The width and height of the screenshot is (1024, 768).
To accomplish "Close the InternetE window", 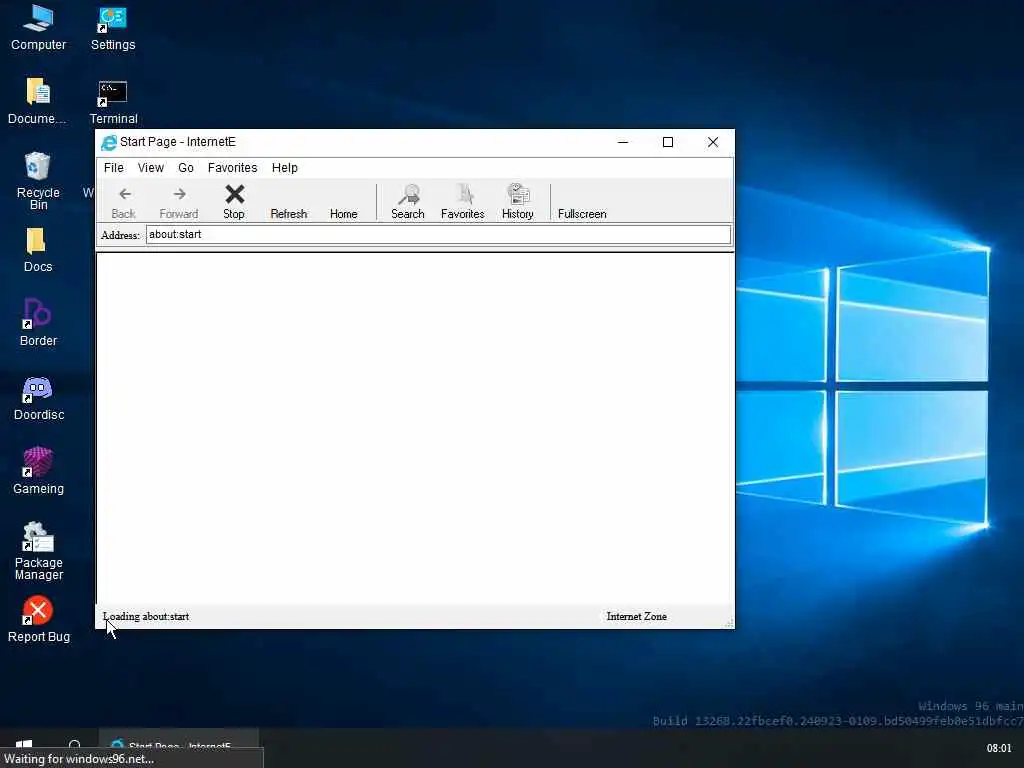I will point(713,142).
